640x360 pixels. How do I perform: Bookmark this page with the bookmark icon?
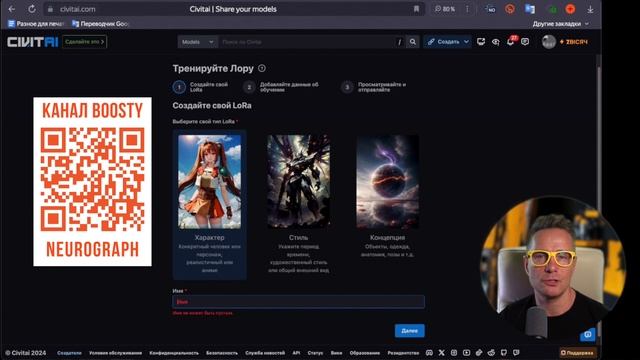pyautogui.click(x=416, y=9)
